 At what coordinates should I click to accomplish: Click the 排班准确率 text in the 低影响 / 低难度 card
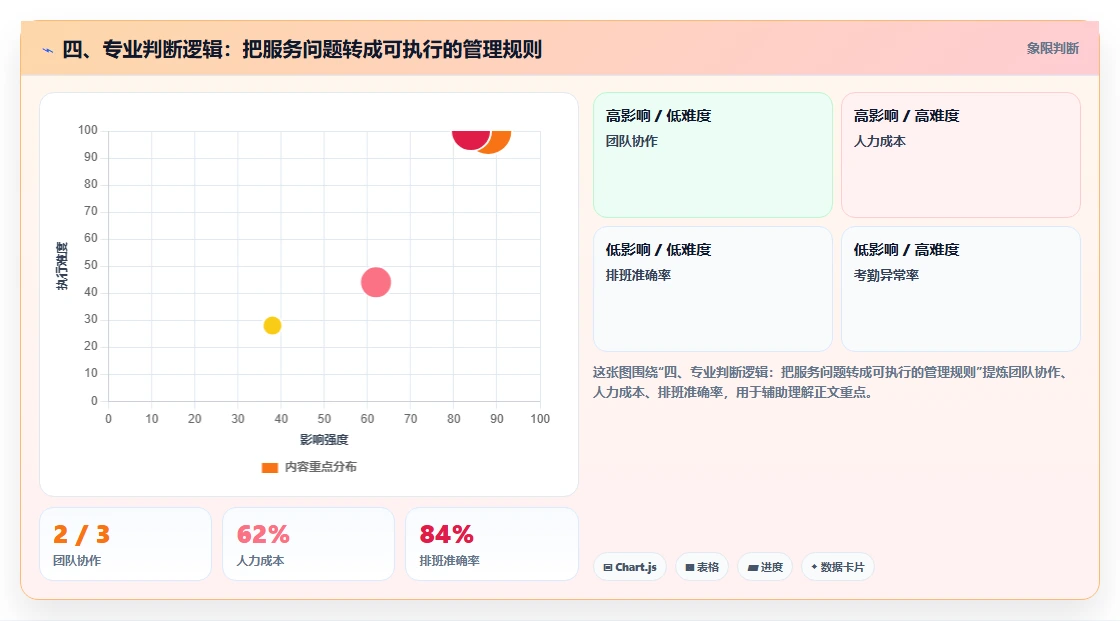[638, 275]
